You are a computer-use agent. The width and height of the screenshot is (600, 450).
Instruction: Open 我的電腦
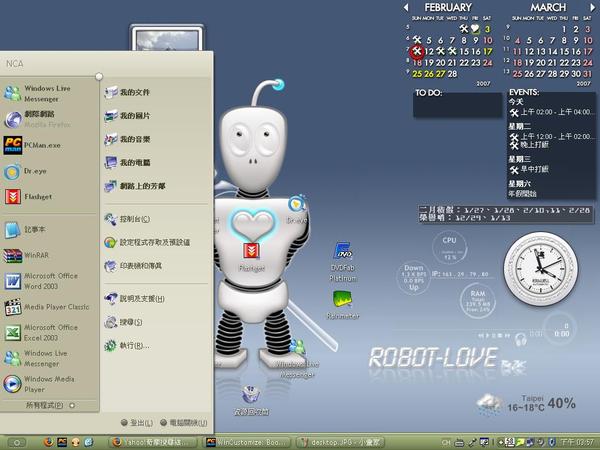click(x=127, y=163)
